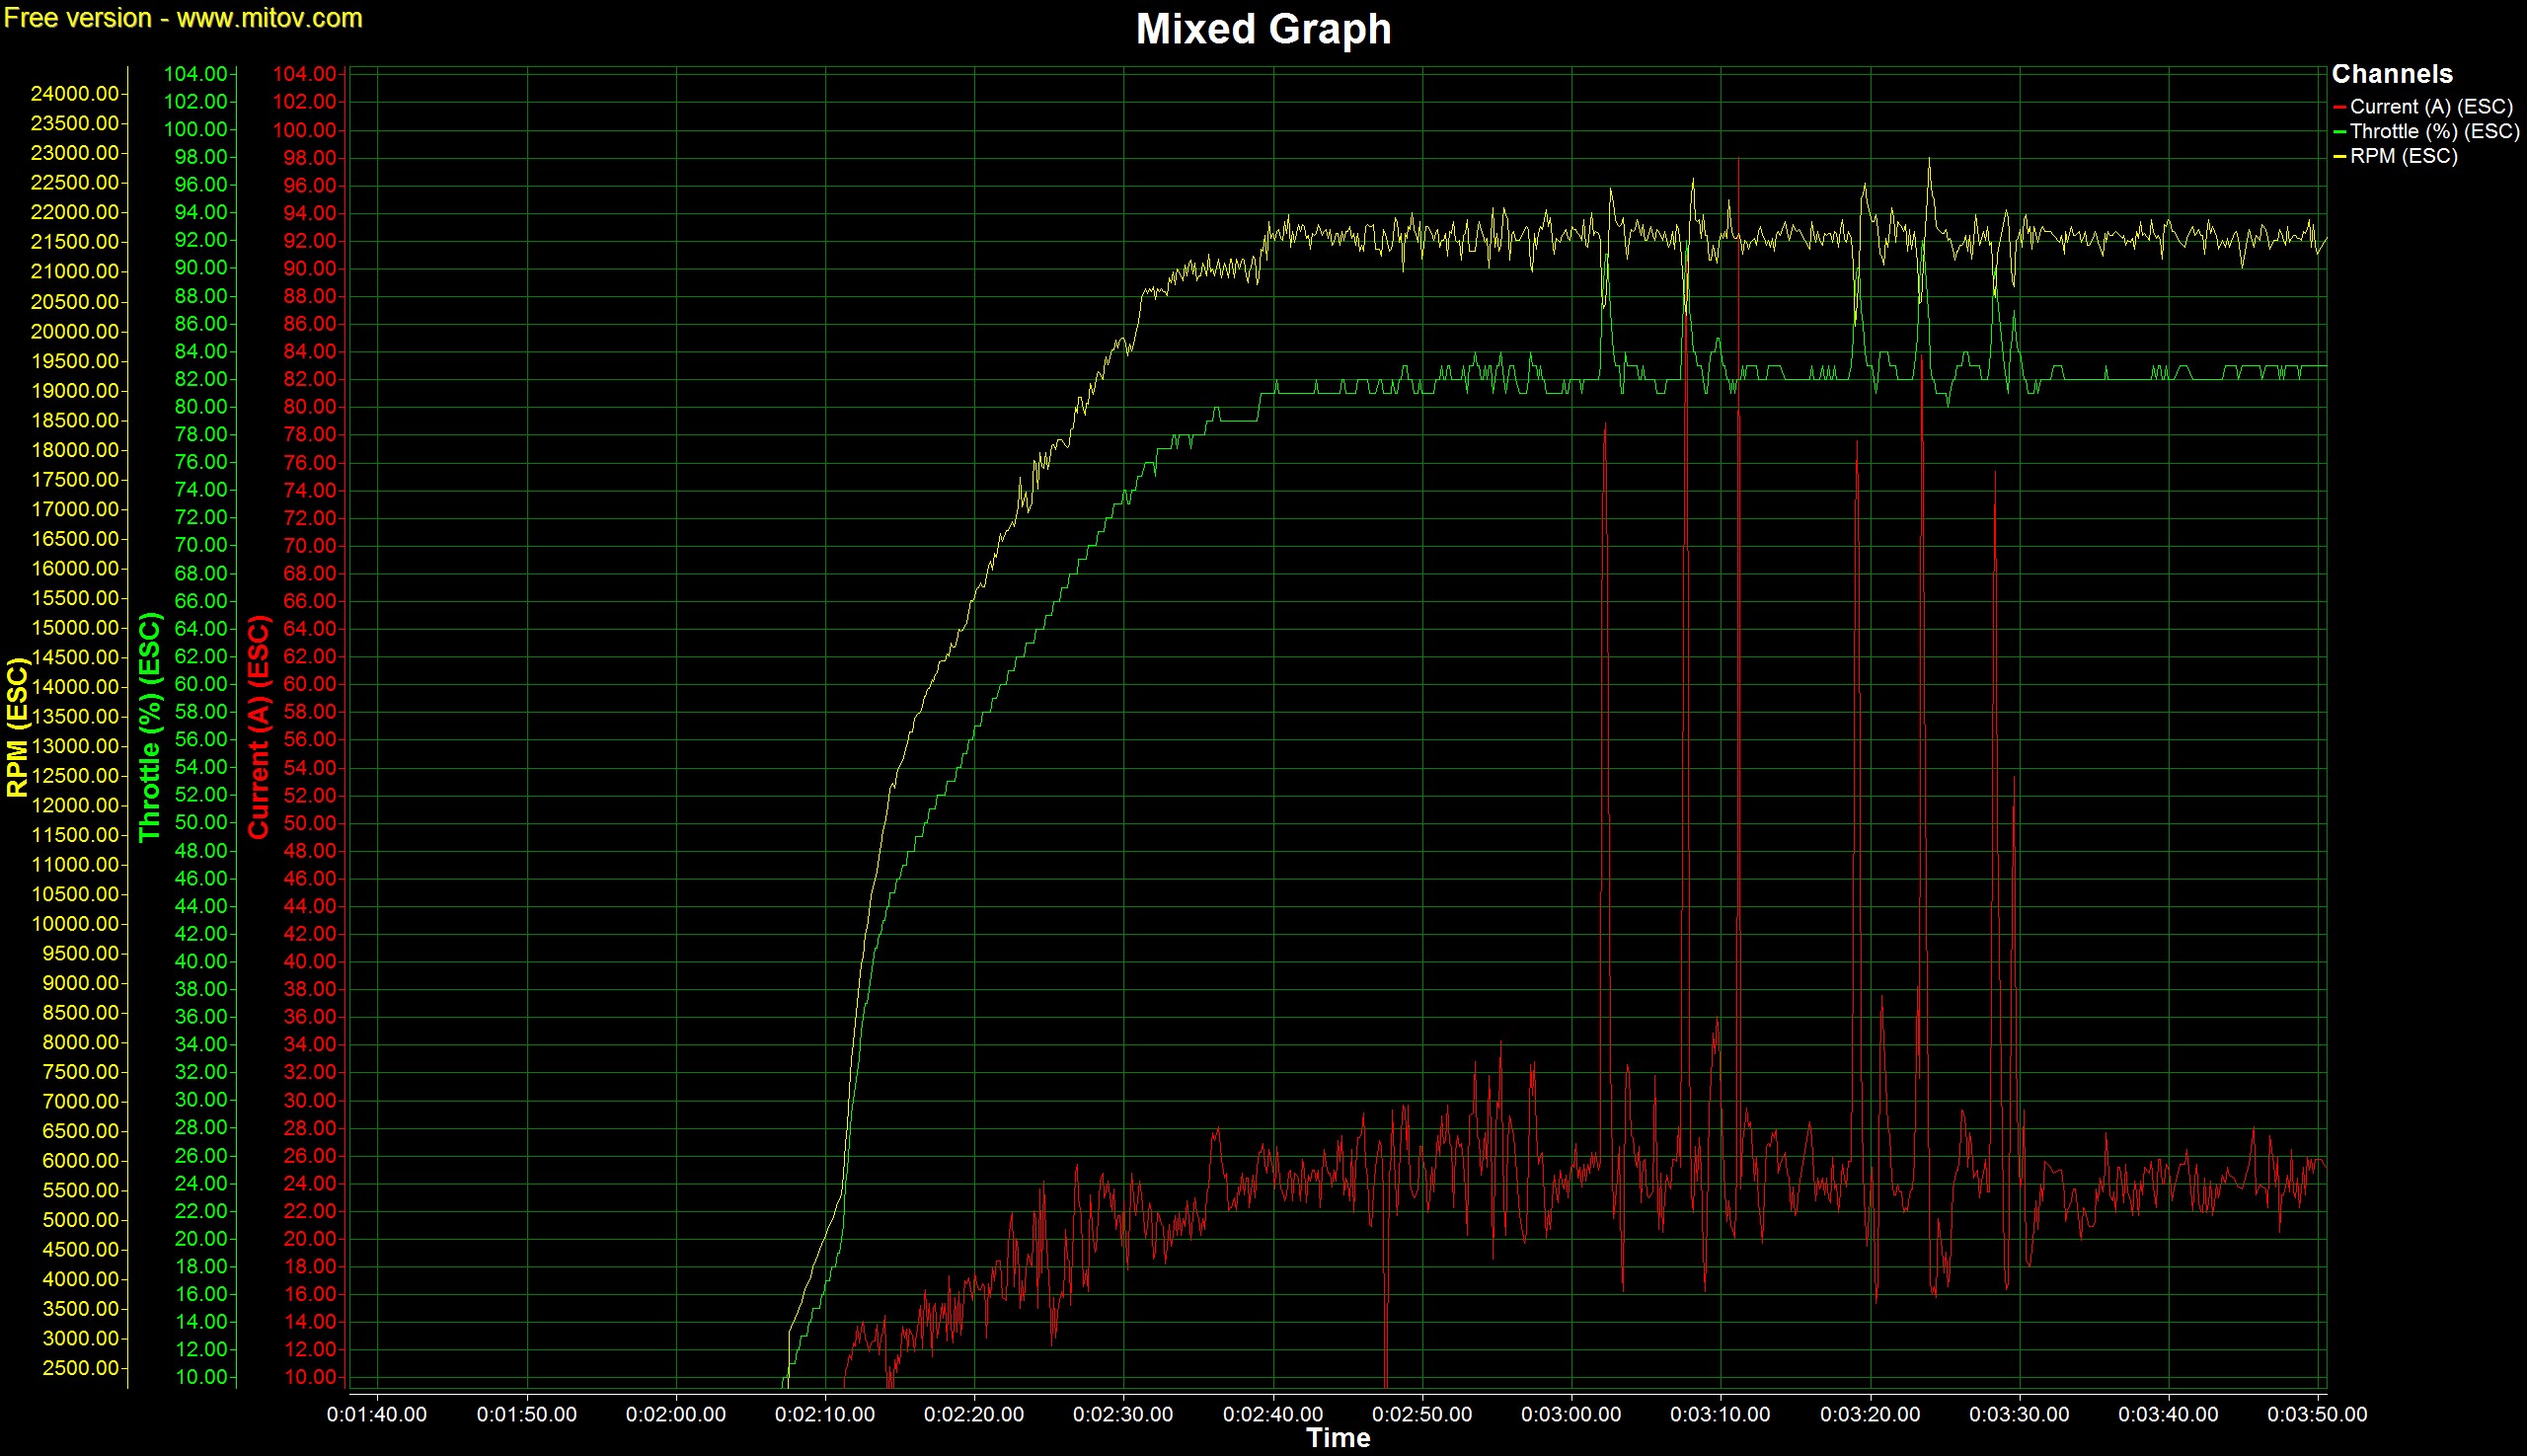Click the Time axis title

coord(1337,1438)
